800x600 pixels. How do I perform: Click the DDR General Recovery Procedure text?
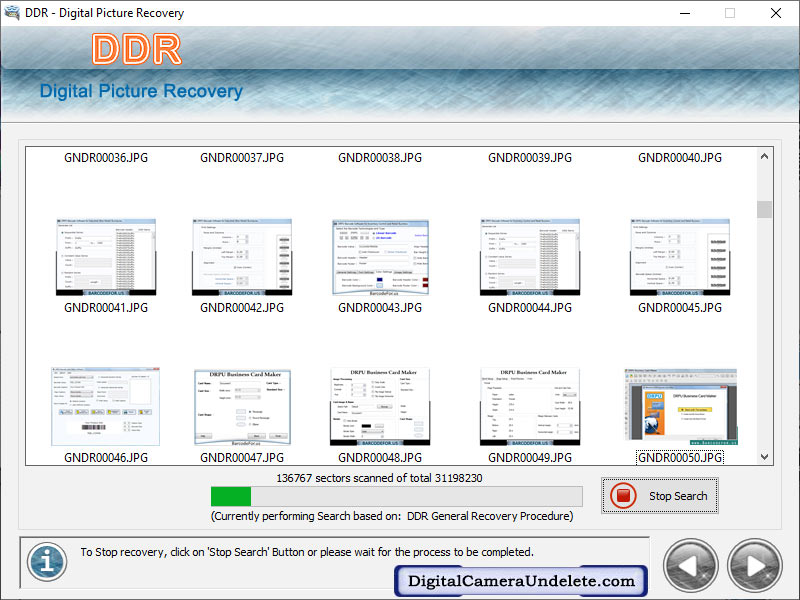point(390,516)
